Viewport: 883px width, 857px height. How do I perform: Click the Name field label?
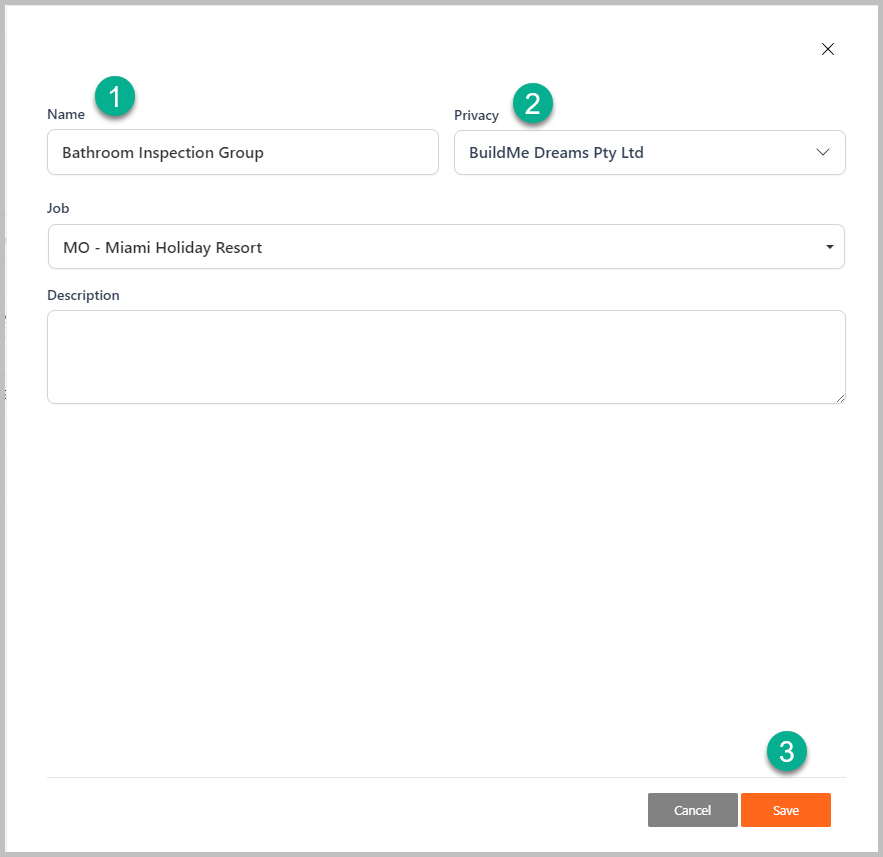(x=66, y=114)
